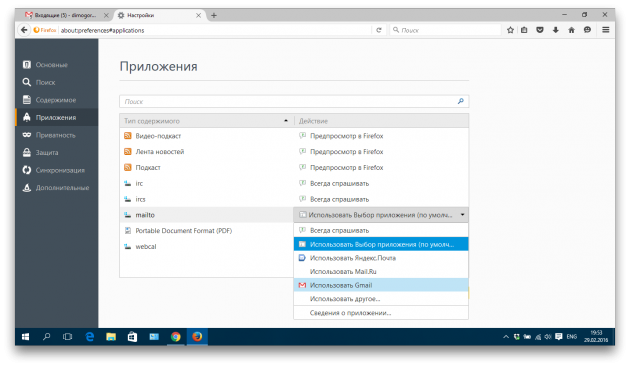The height and width of the screenshot is (367, 630).
Task: Open Windows Store from taskbar
Action: coord(132,337)
